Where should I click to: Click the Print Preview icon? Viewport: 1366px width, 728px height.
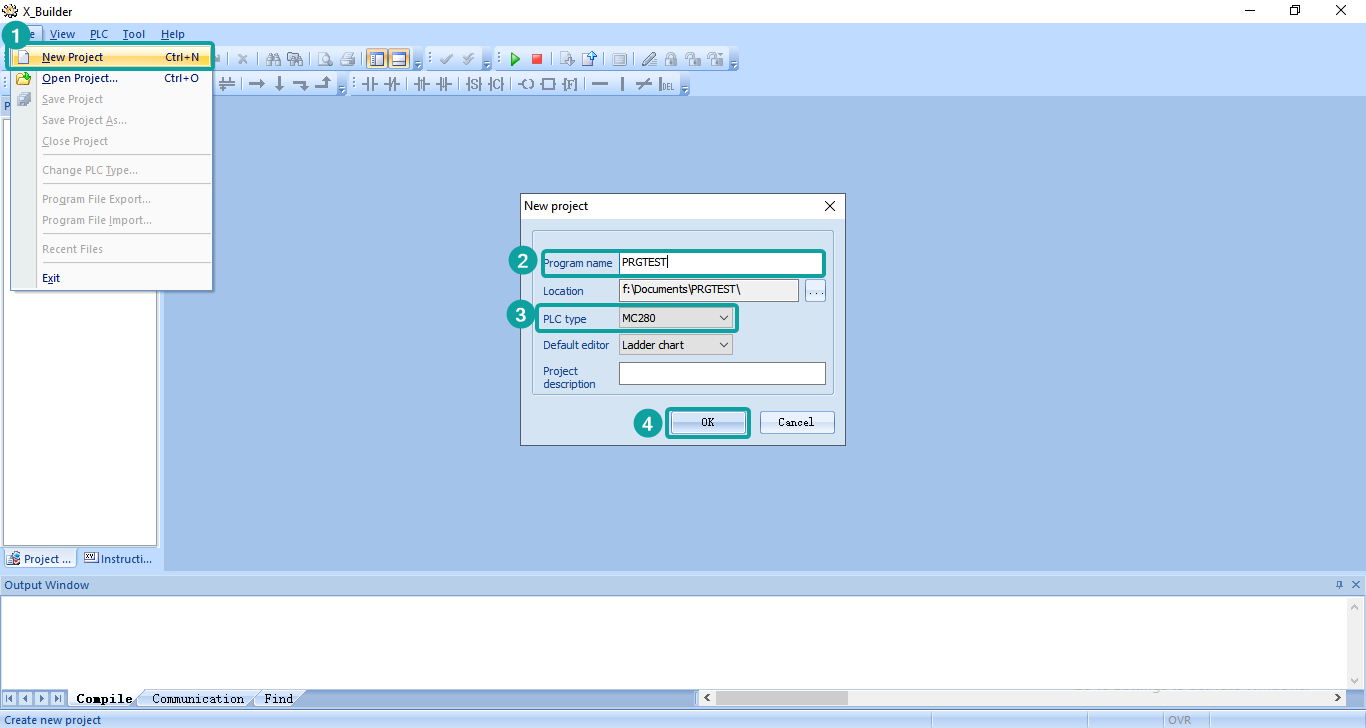[x=325, y=59]
